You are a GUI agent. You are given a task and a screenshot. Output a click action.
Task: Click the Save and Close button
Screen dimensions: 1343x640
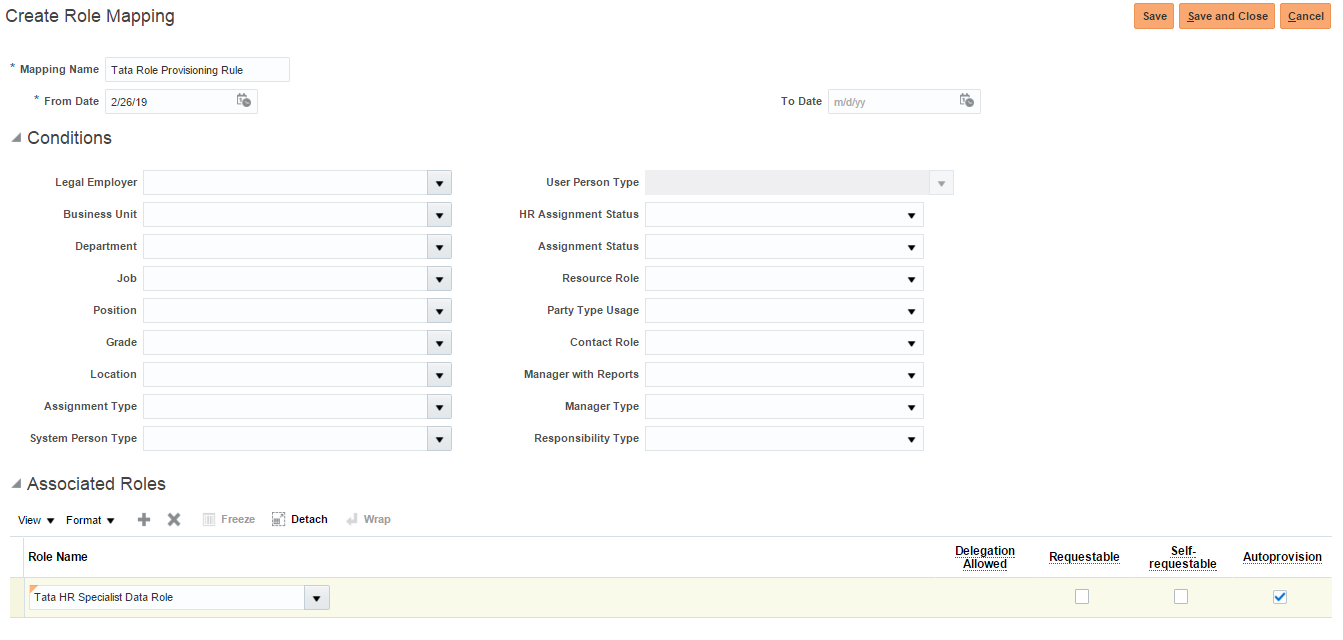point(1226,16)
